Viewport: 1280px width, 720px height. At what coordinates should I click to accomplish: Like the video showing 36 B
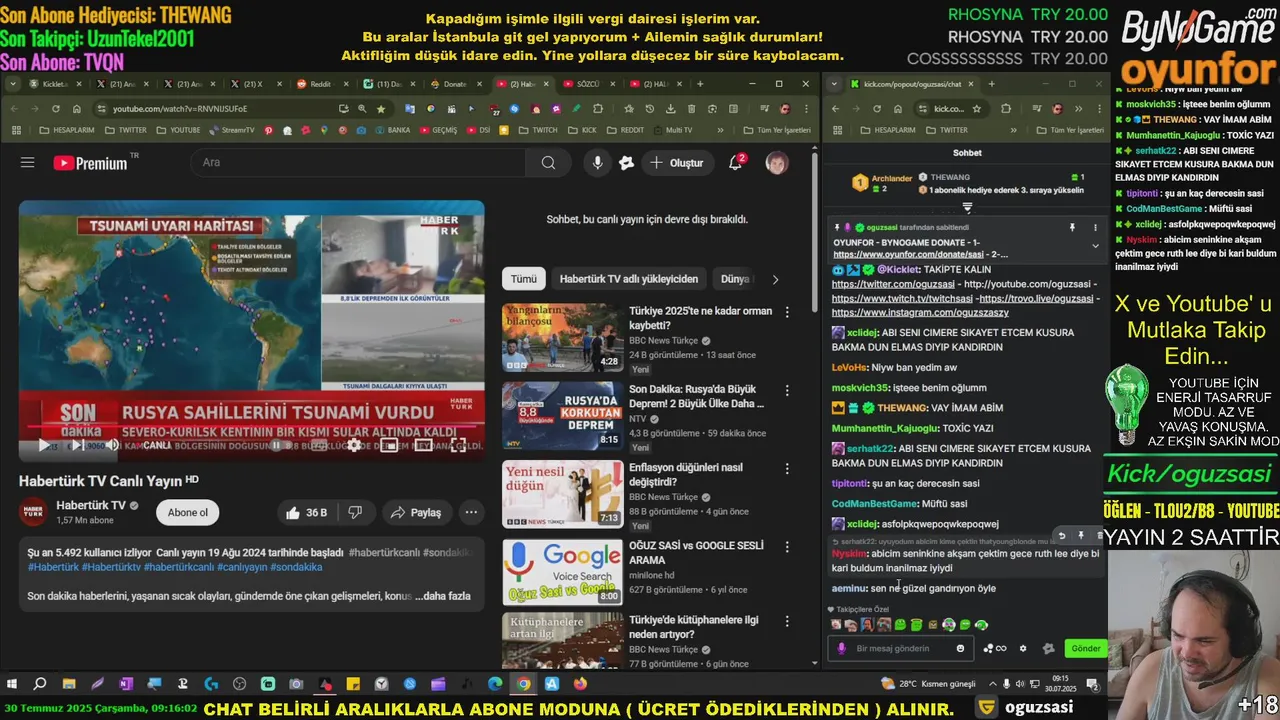pyautogui.click(x=306, y=512)
